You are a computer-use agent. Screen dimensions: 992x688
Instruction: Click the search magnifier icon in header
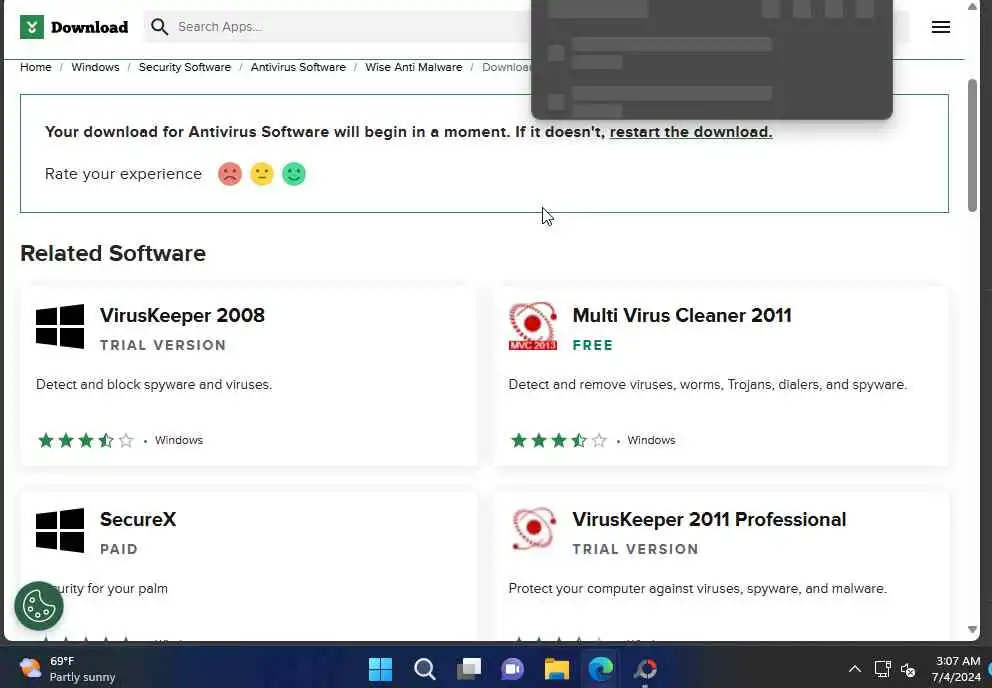point(159,27)
